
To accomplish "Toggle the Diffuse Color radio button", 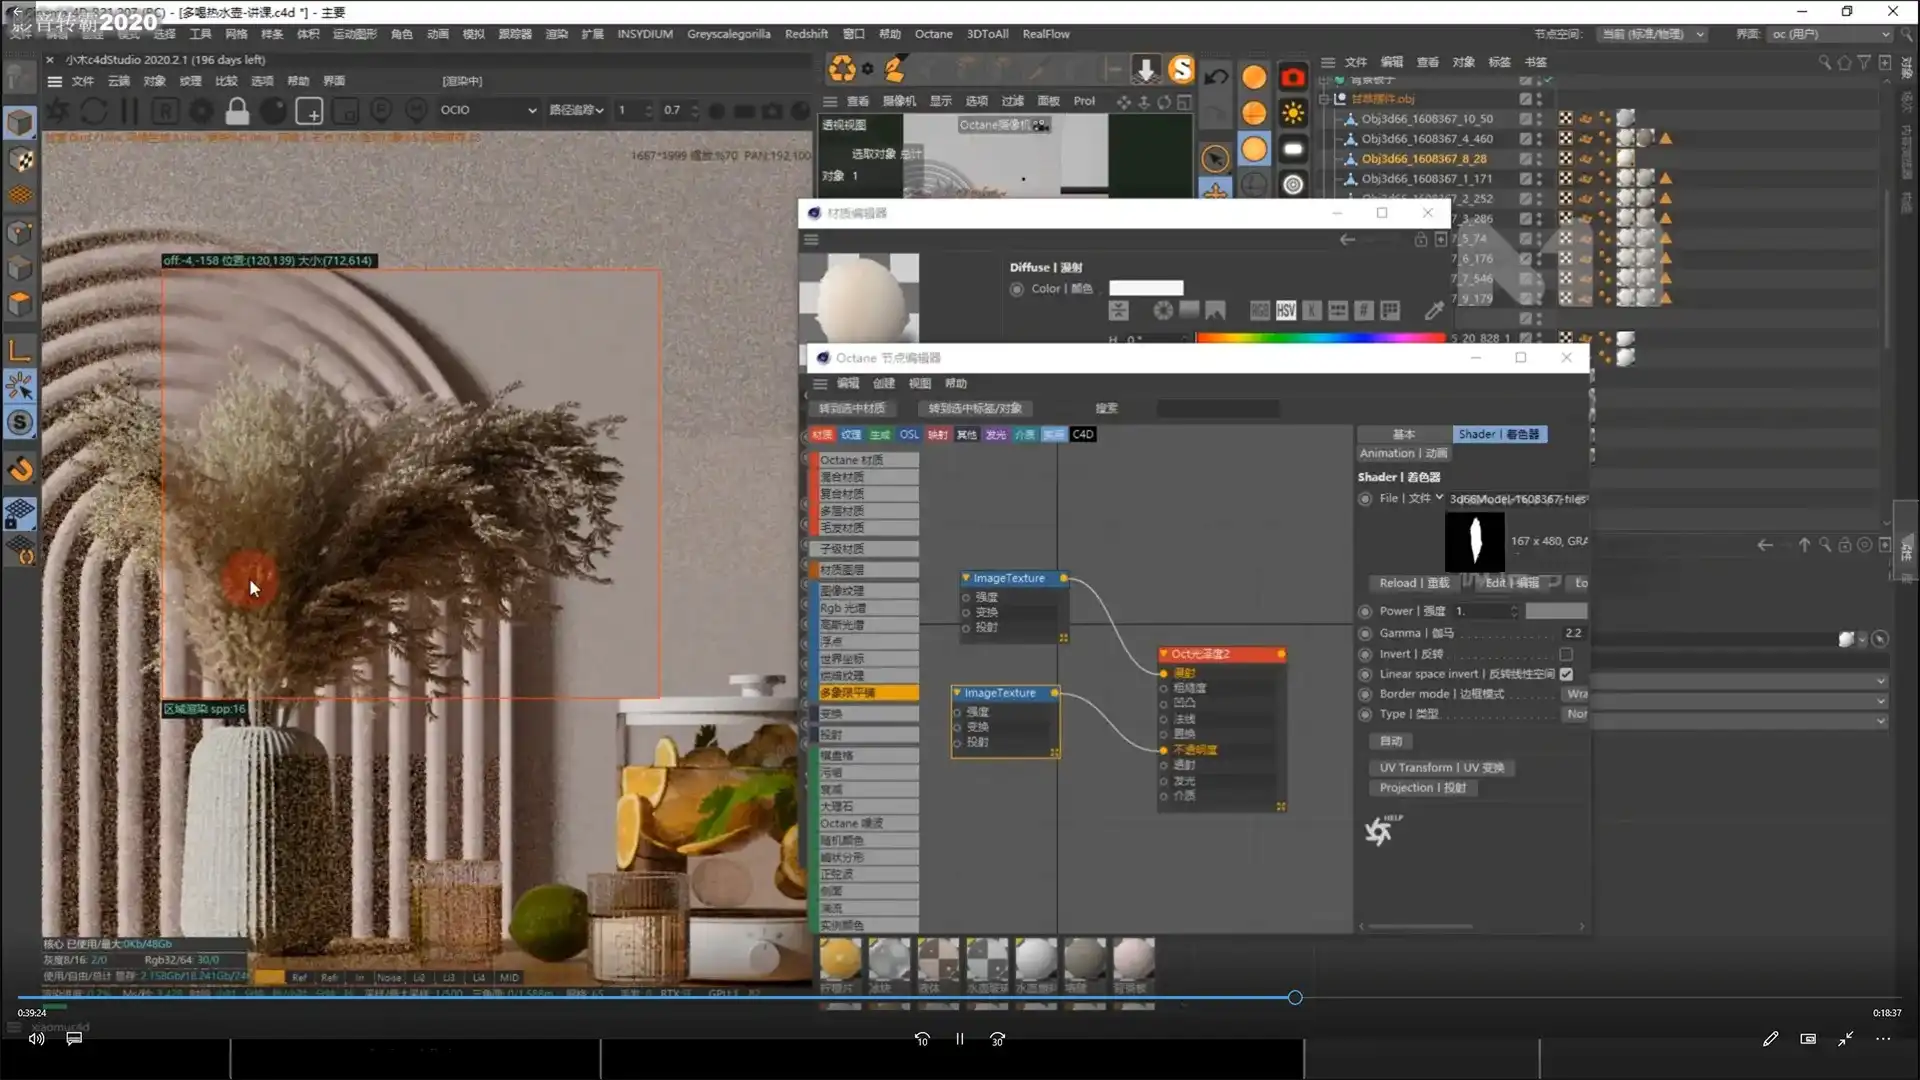I will click(x=1017, y=289).
